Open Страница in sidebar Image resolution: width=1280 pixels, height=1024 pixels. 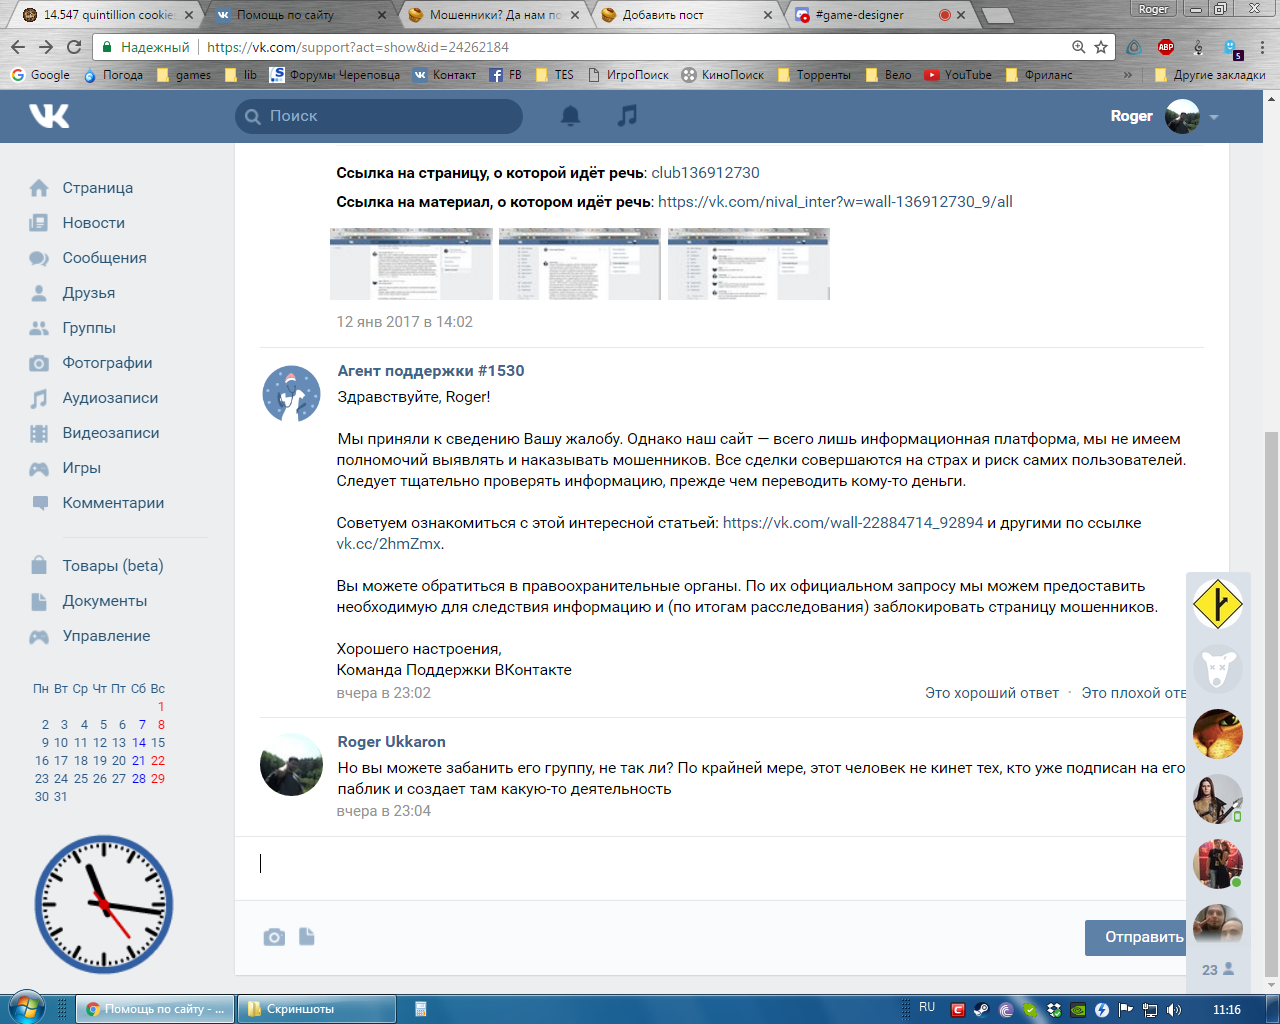pyautogui.click(x=97, y=188)
